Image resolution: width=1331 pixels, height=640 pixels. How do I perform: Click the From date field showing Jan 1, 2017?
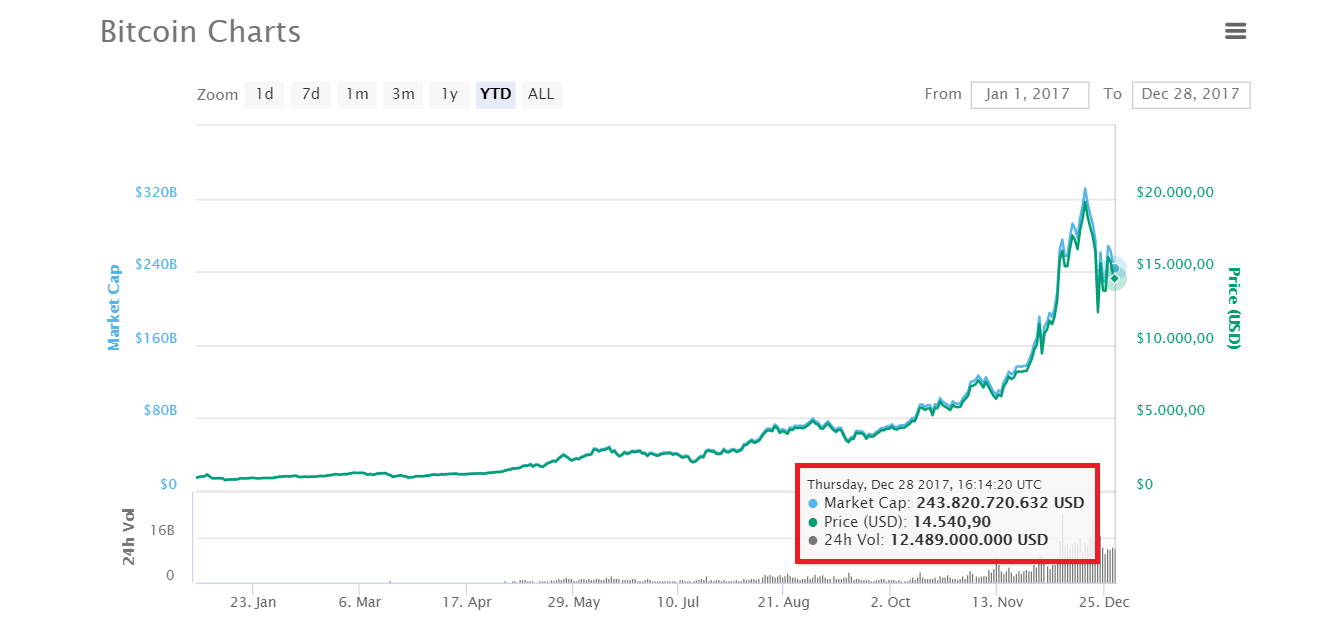1030,94
